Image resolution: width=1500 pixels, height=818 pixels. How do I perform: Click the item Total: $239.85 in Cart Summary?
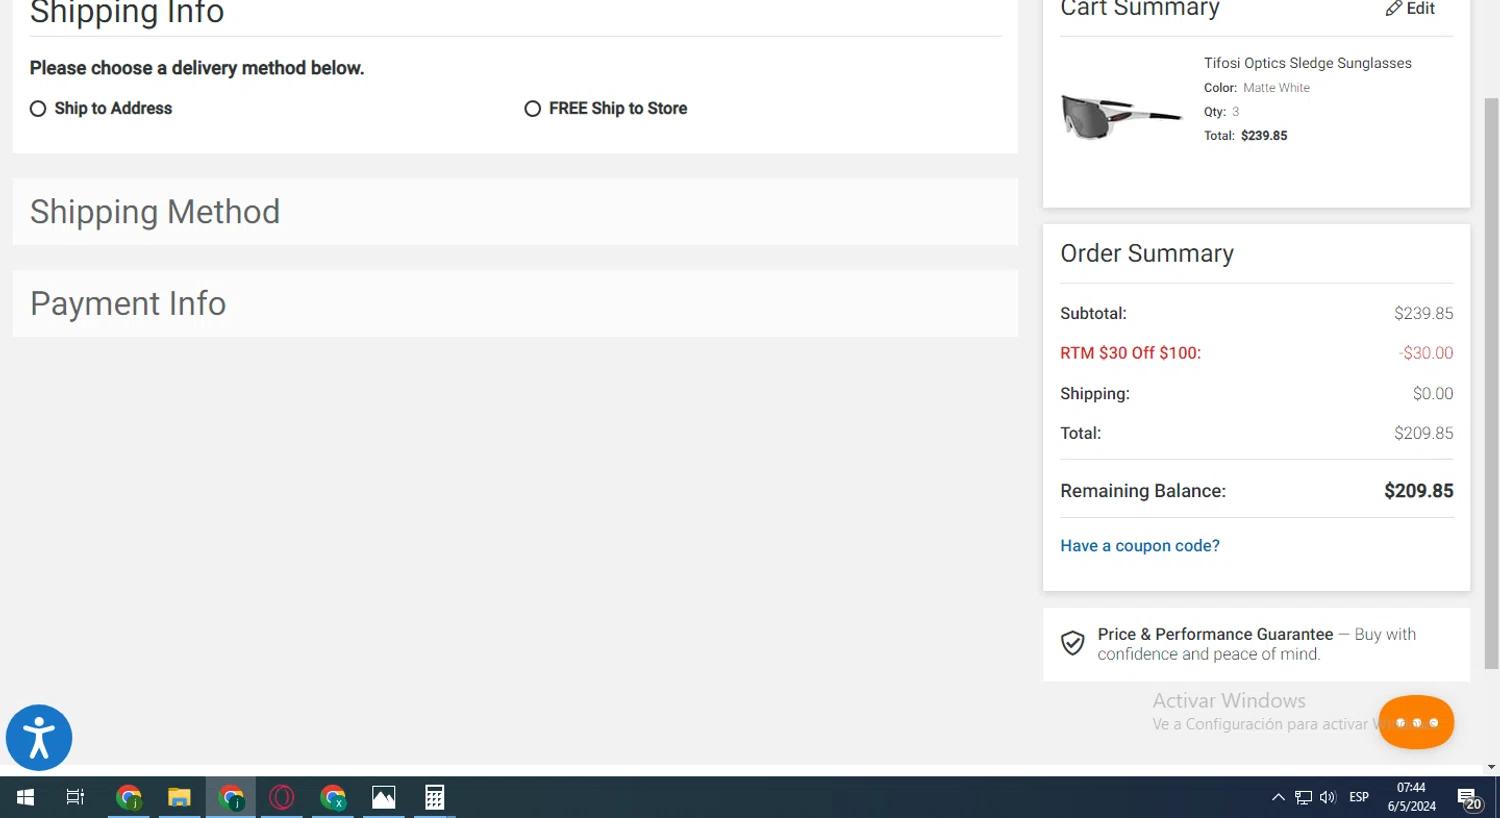[x=1245, y=136]
